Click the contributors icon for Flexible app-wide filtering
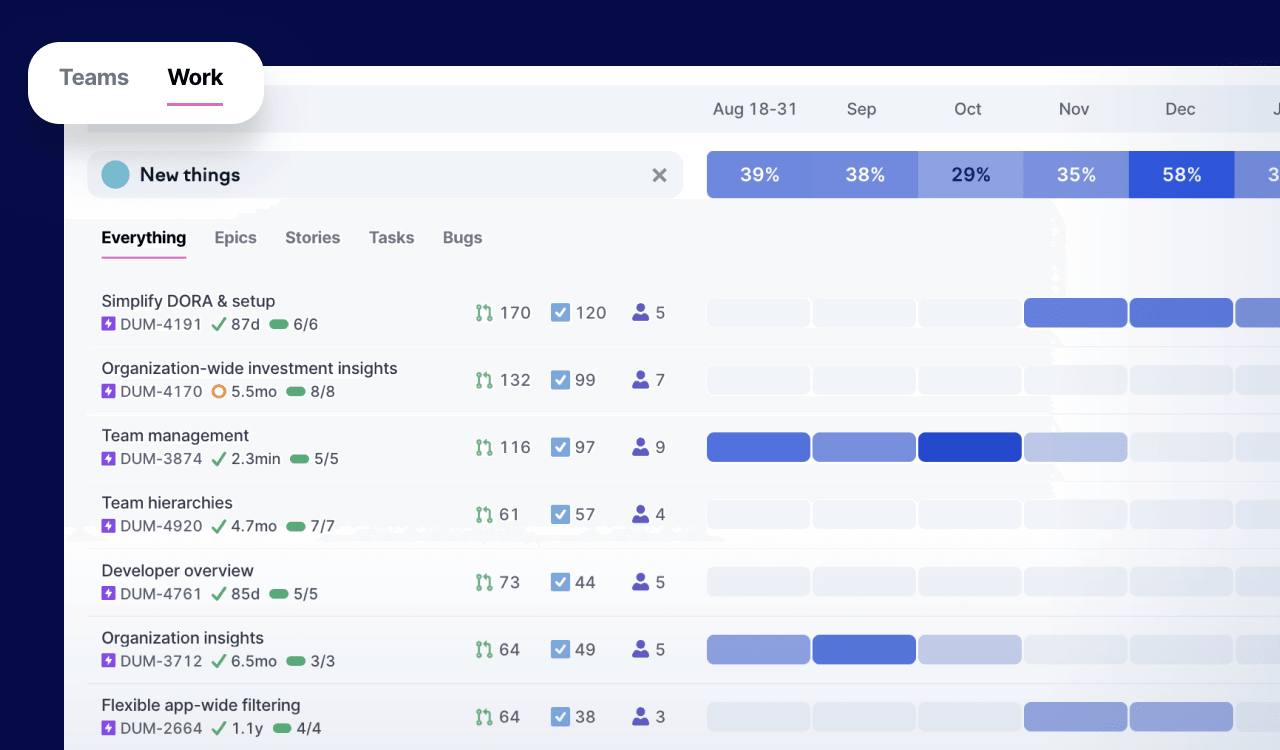This screenshot has height=750, width=1280. (641, 717)
